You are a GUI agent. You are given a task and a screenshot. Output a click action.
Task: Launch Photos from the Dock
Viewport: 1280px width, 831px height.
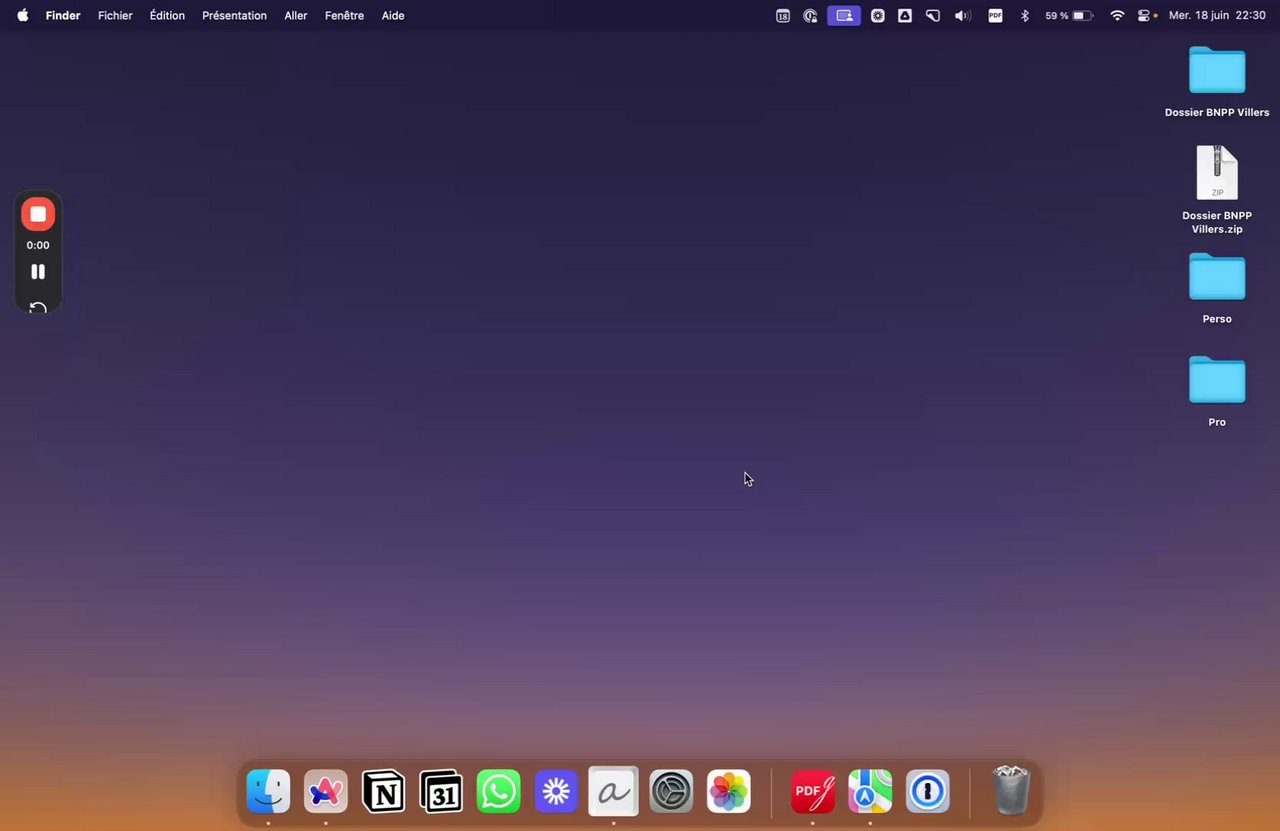(x=729, y=792)
